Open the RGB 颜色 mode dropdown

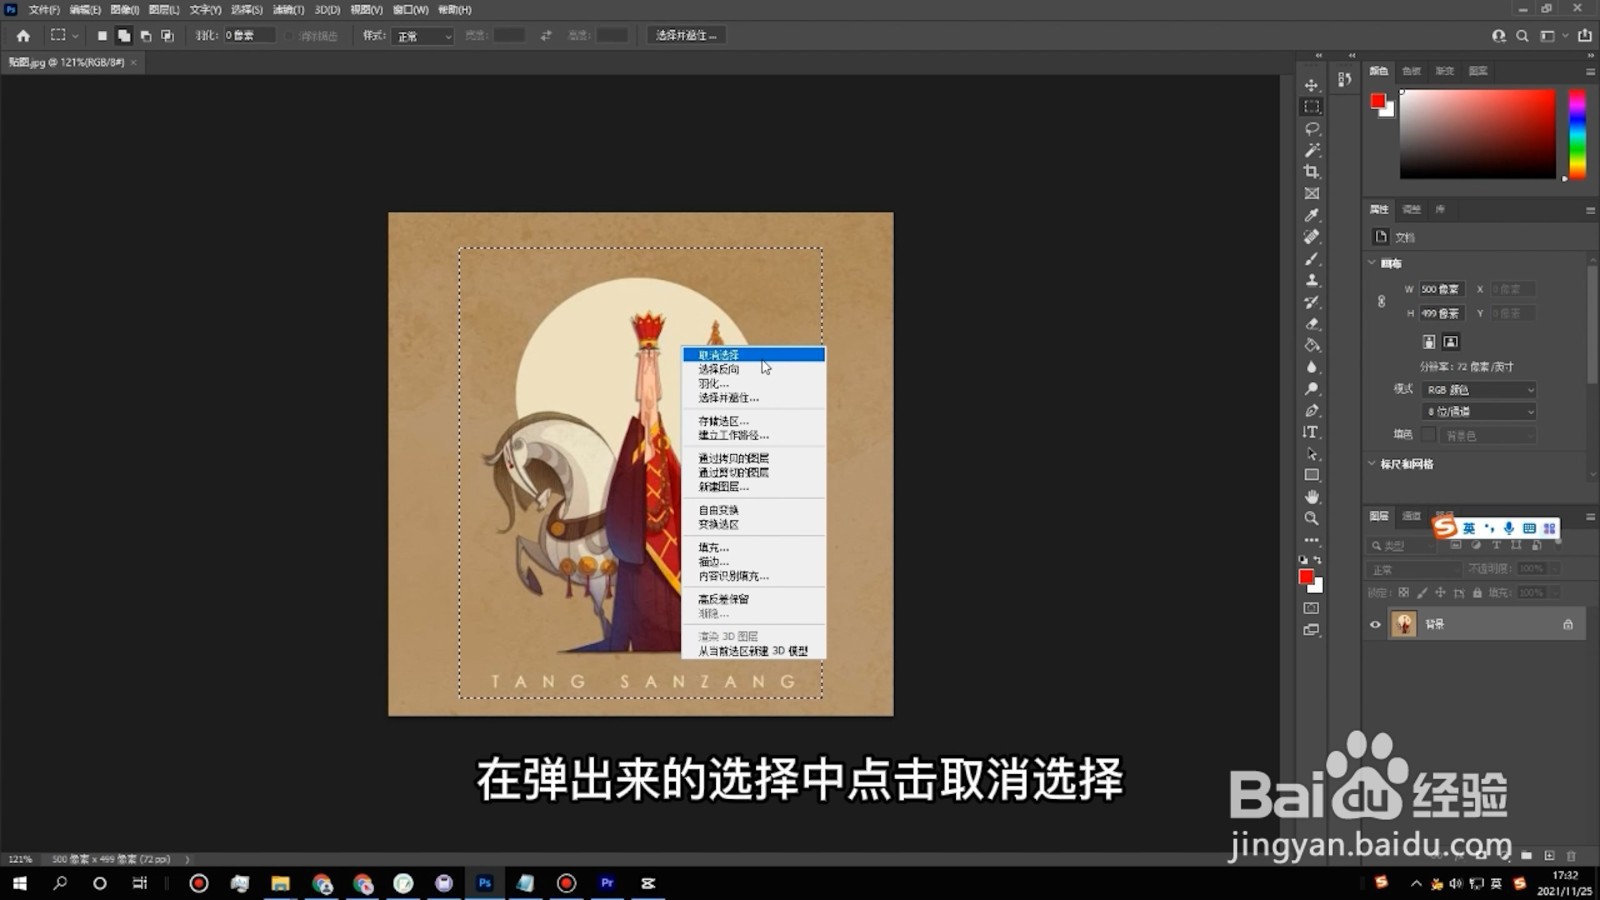tap(1479, 390)
